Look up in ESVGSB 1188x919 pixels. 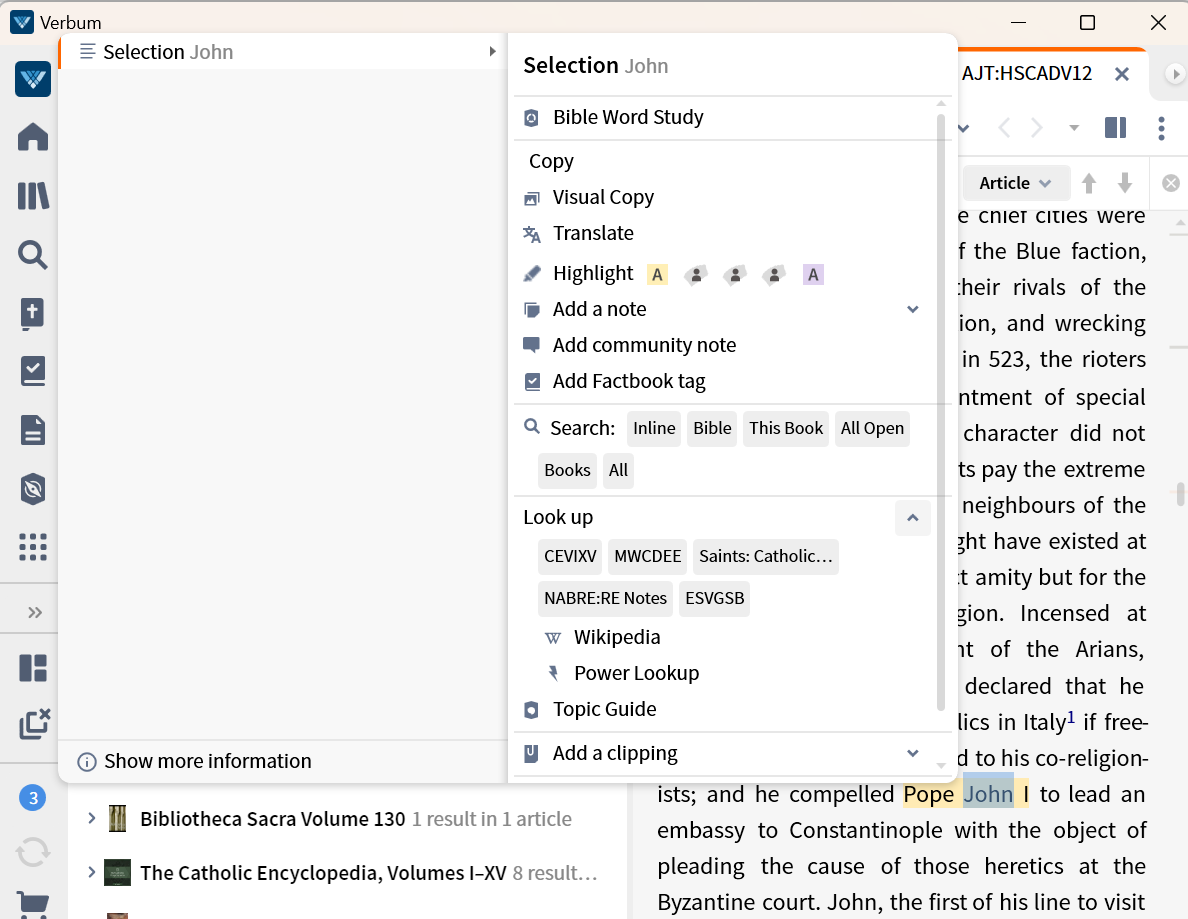tap(714, 599)
